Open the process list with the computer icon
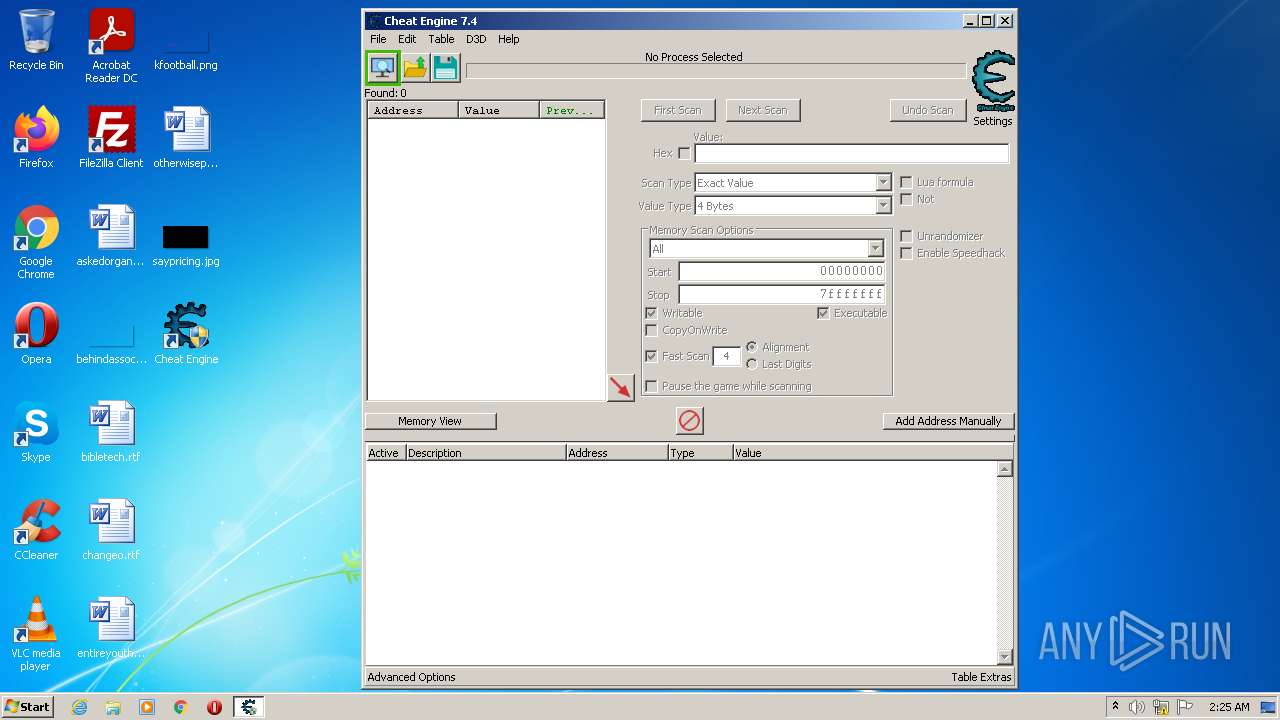Image resolution: width=1280 pixels, height=720 pixels. pyautogui.click(x=382, y=68)
